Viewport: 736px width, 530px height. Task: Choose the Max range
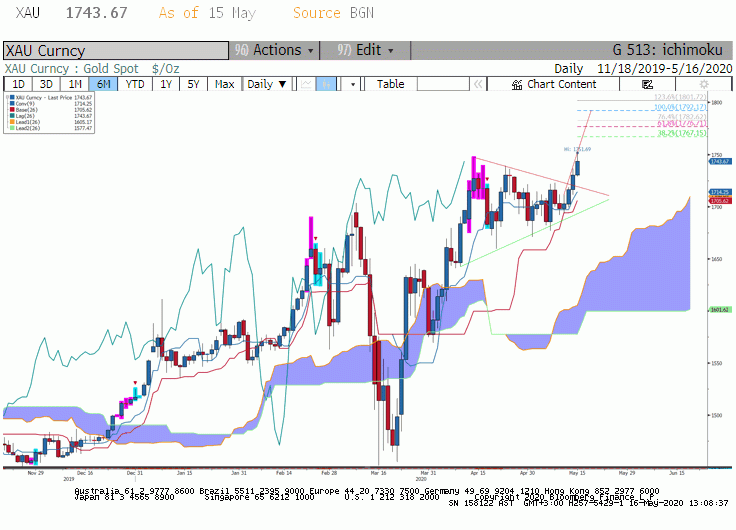(224, 84)
